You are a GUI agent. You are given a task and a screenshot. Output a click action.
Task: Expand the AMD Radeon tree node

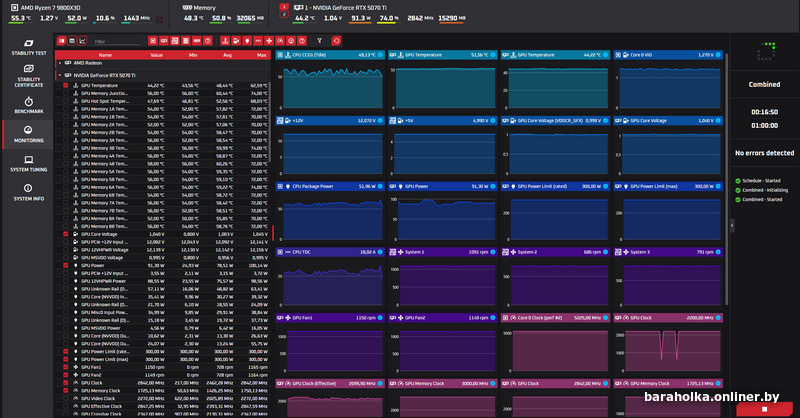60,63
